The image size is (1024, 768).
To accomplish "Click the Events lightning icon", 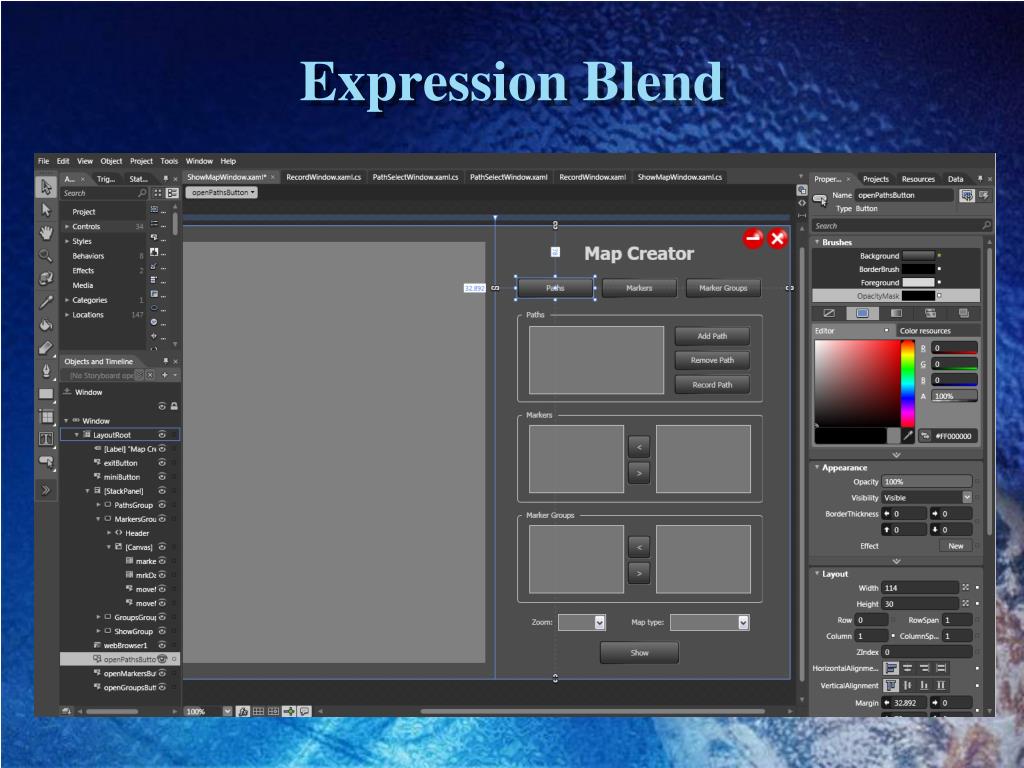I will 984,195.
